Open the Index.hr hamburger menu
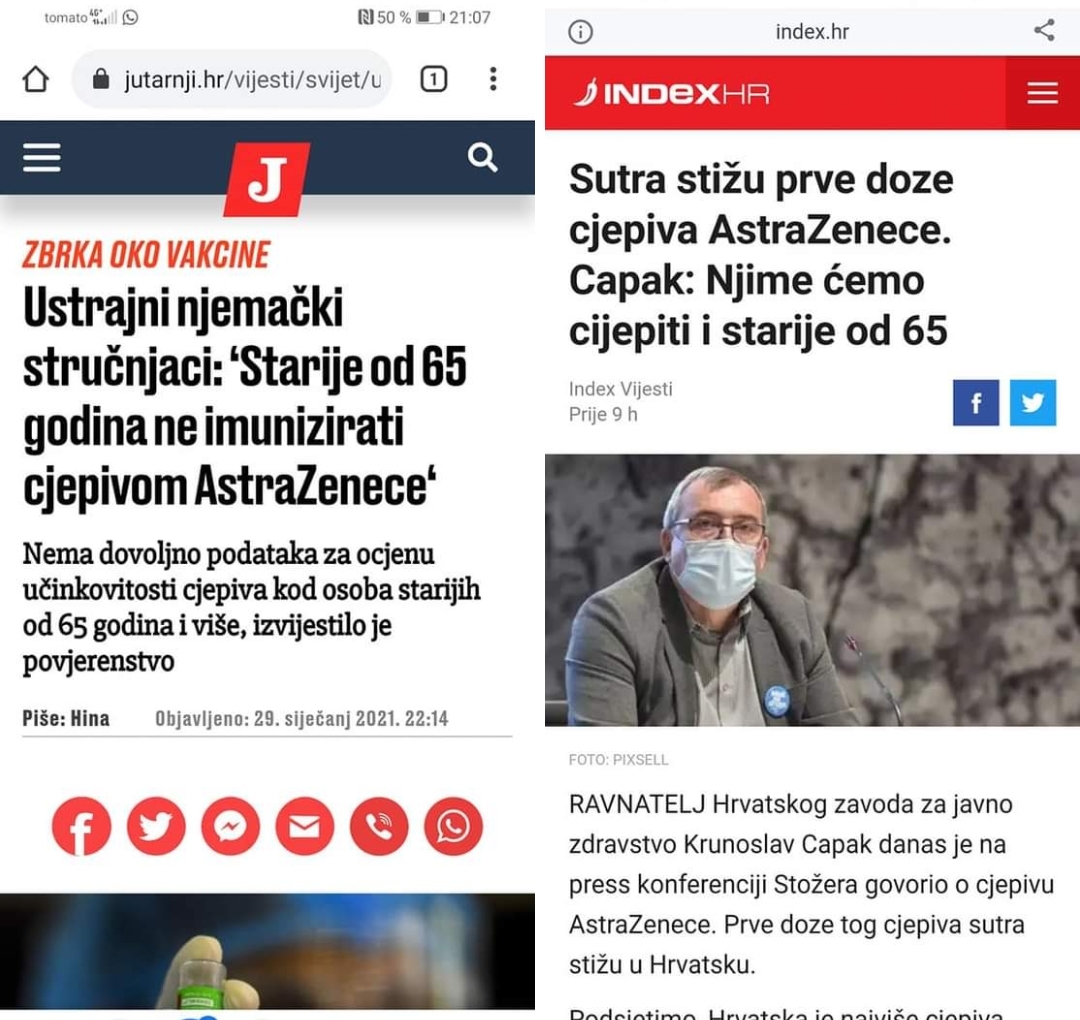 click(1043, 93)
